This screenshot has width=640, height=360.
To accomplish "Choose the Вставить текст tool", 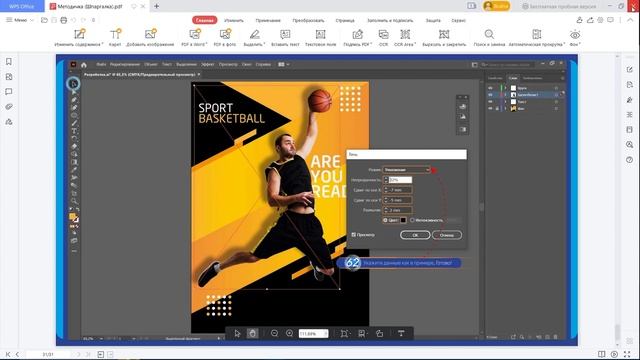I will (285, 38).
